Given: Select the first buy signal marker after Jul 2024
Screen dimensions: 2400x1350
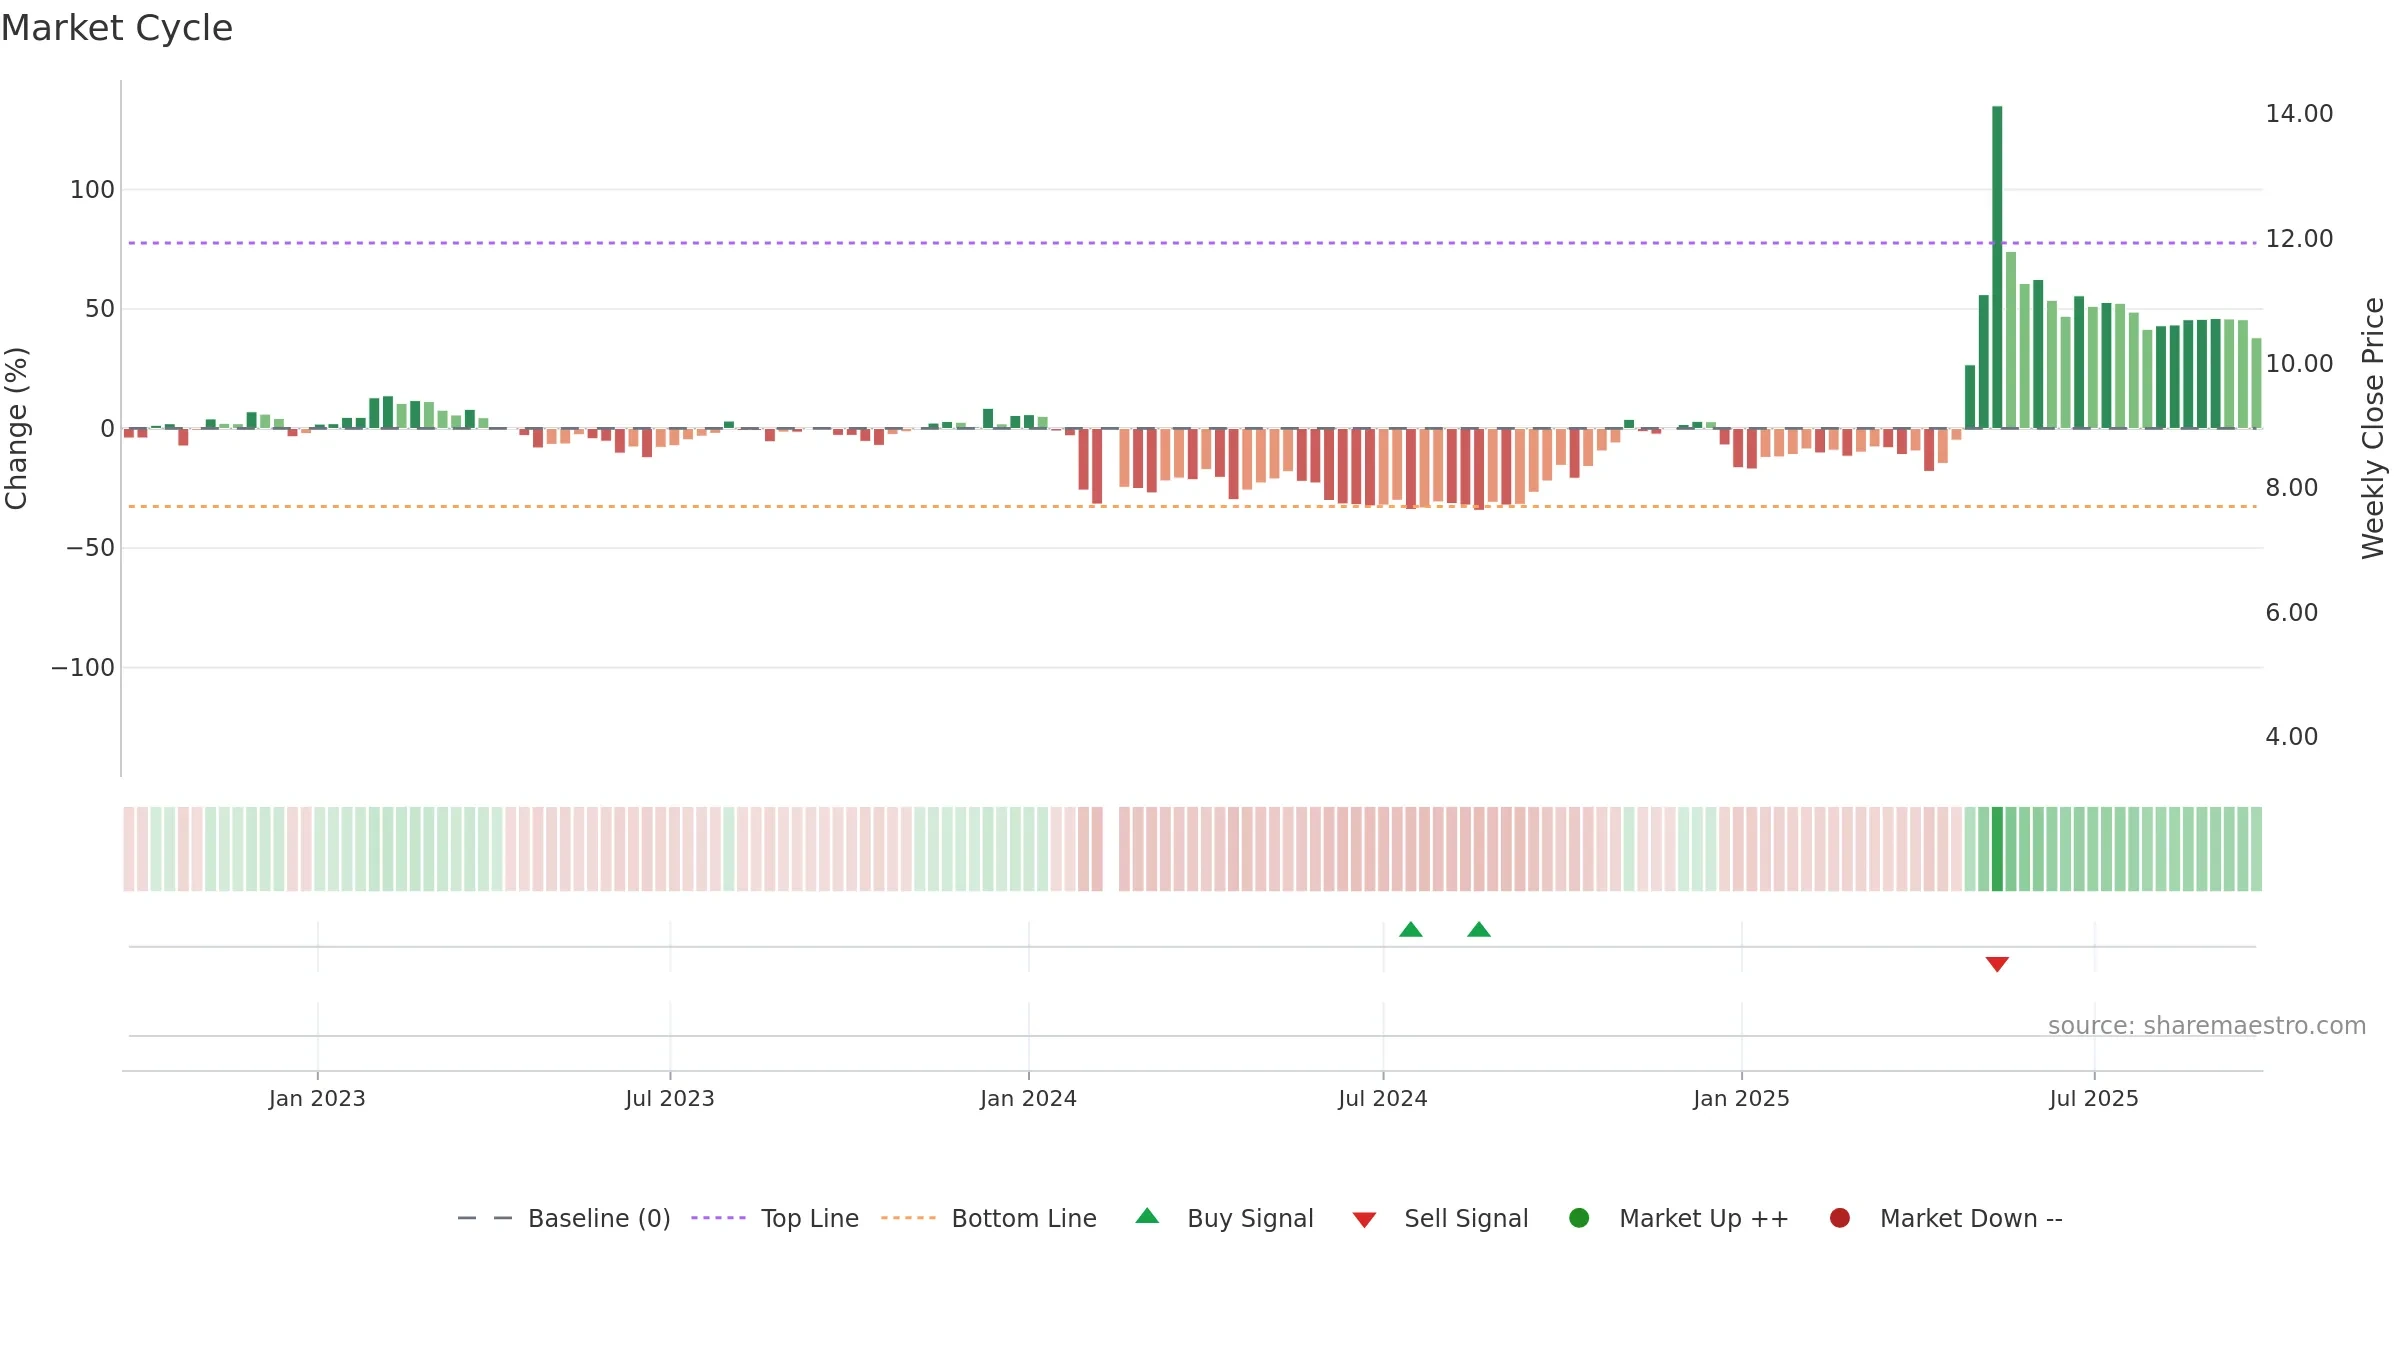Looking at the screenshot, I should 1411,930.
